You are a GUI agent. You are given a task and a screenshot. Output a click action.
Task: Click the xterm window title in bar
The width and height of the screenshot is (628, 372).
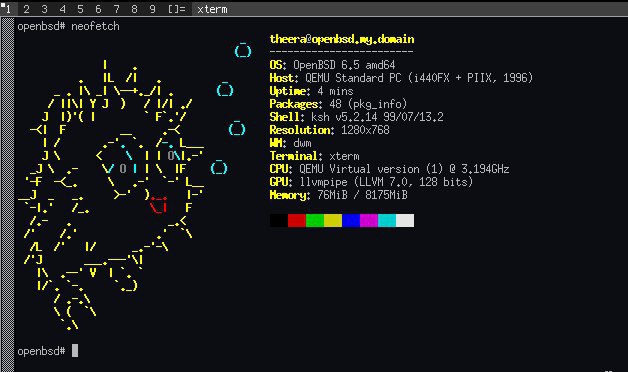click(212, 9)
